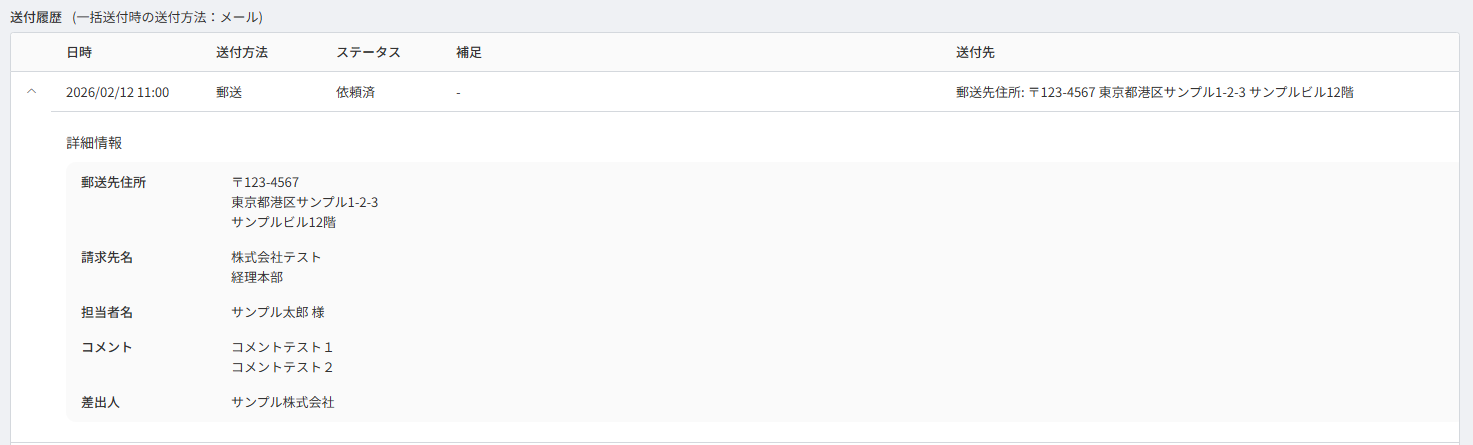Image resolution: width=1473 pixels, height=445 pixels.
Task: Click the 郵送先住所 summary in 送付先 column
Action: click(x=1154, y=92)
